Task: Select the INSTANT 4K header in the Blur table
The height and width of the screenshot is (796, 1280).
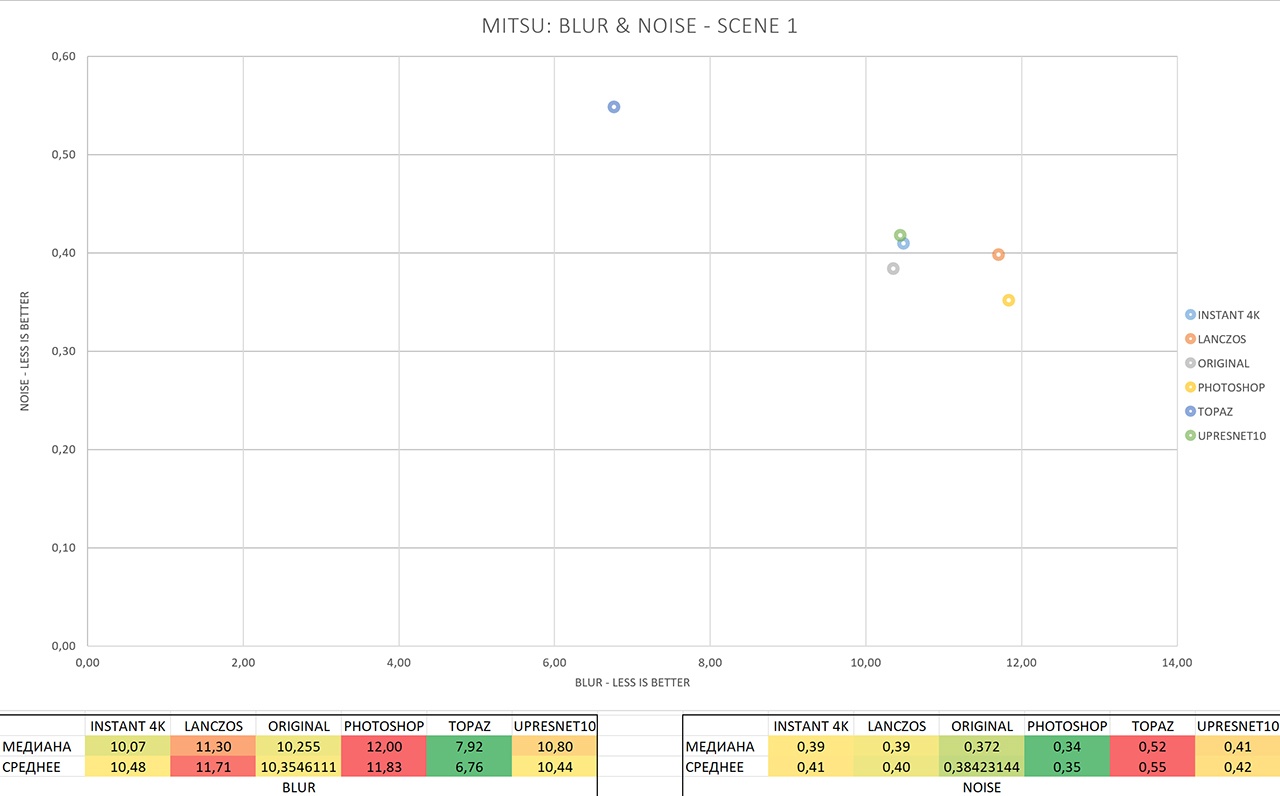Action: point(128,726)
